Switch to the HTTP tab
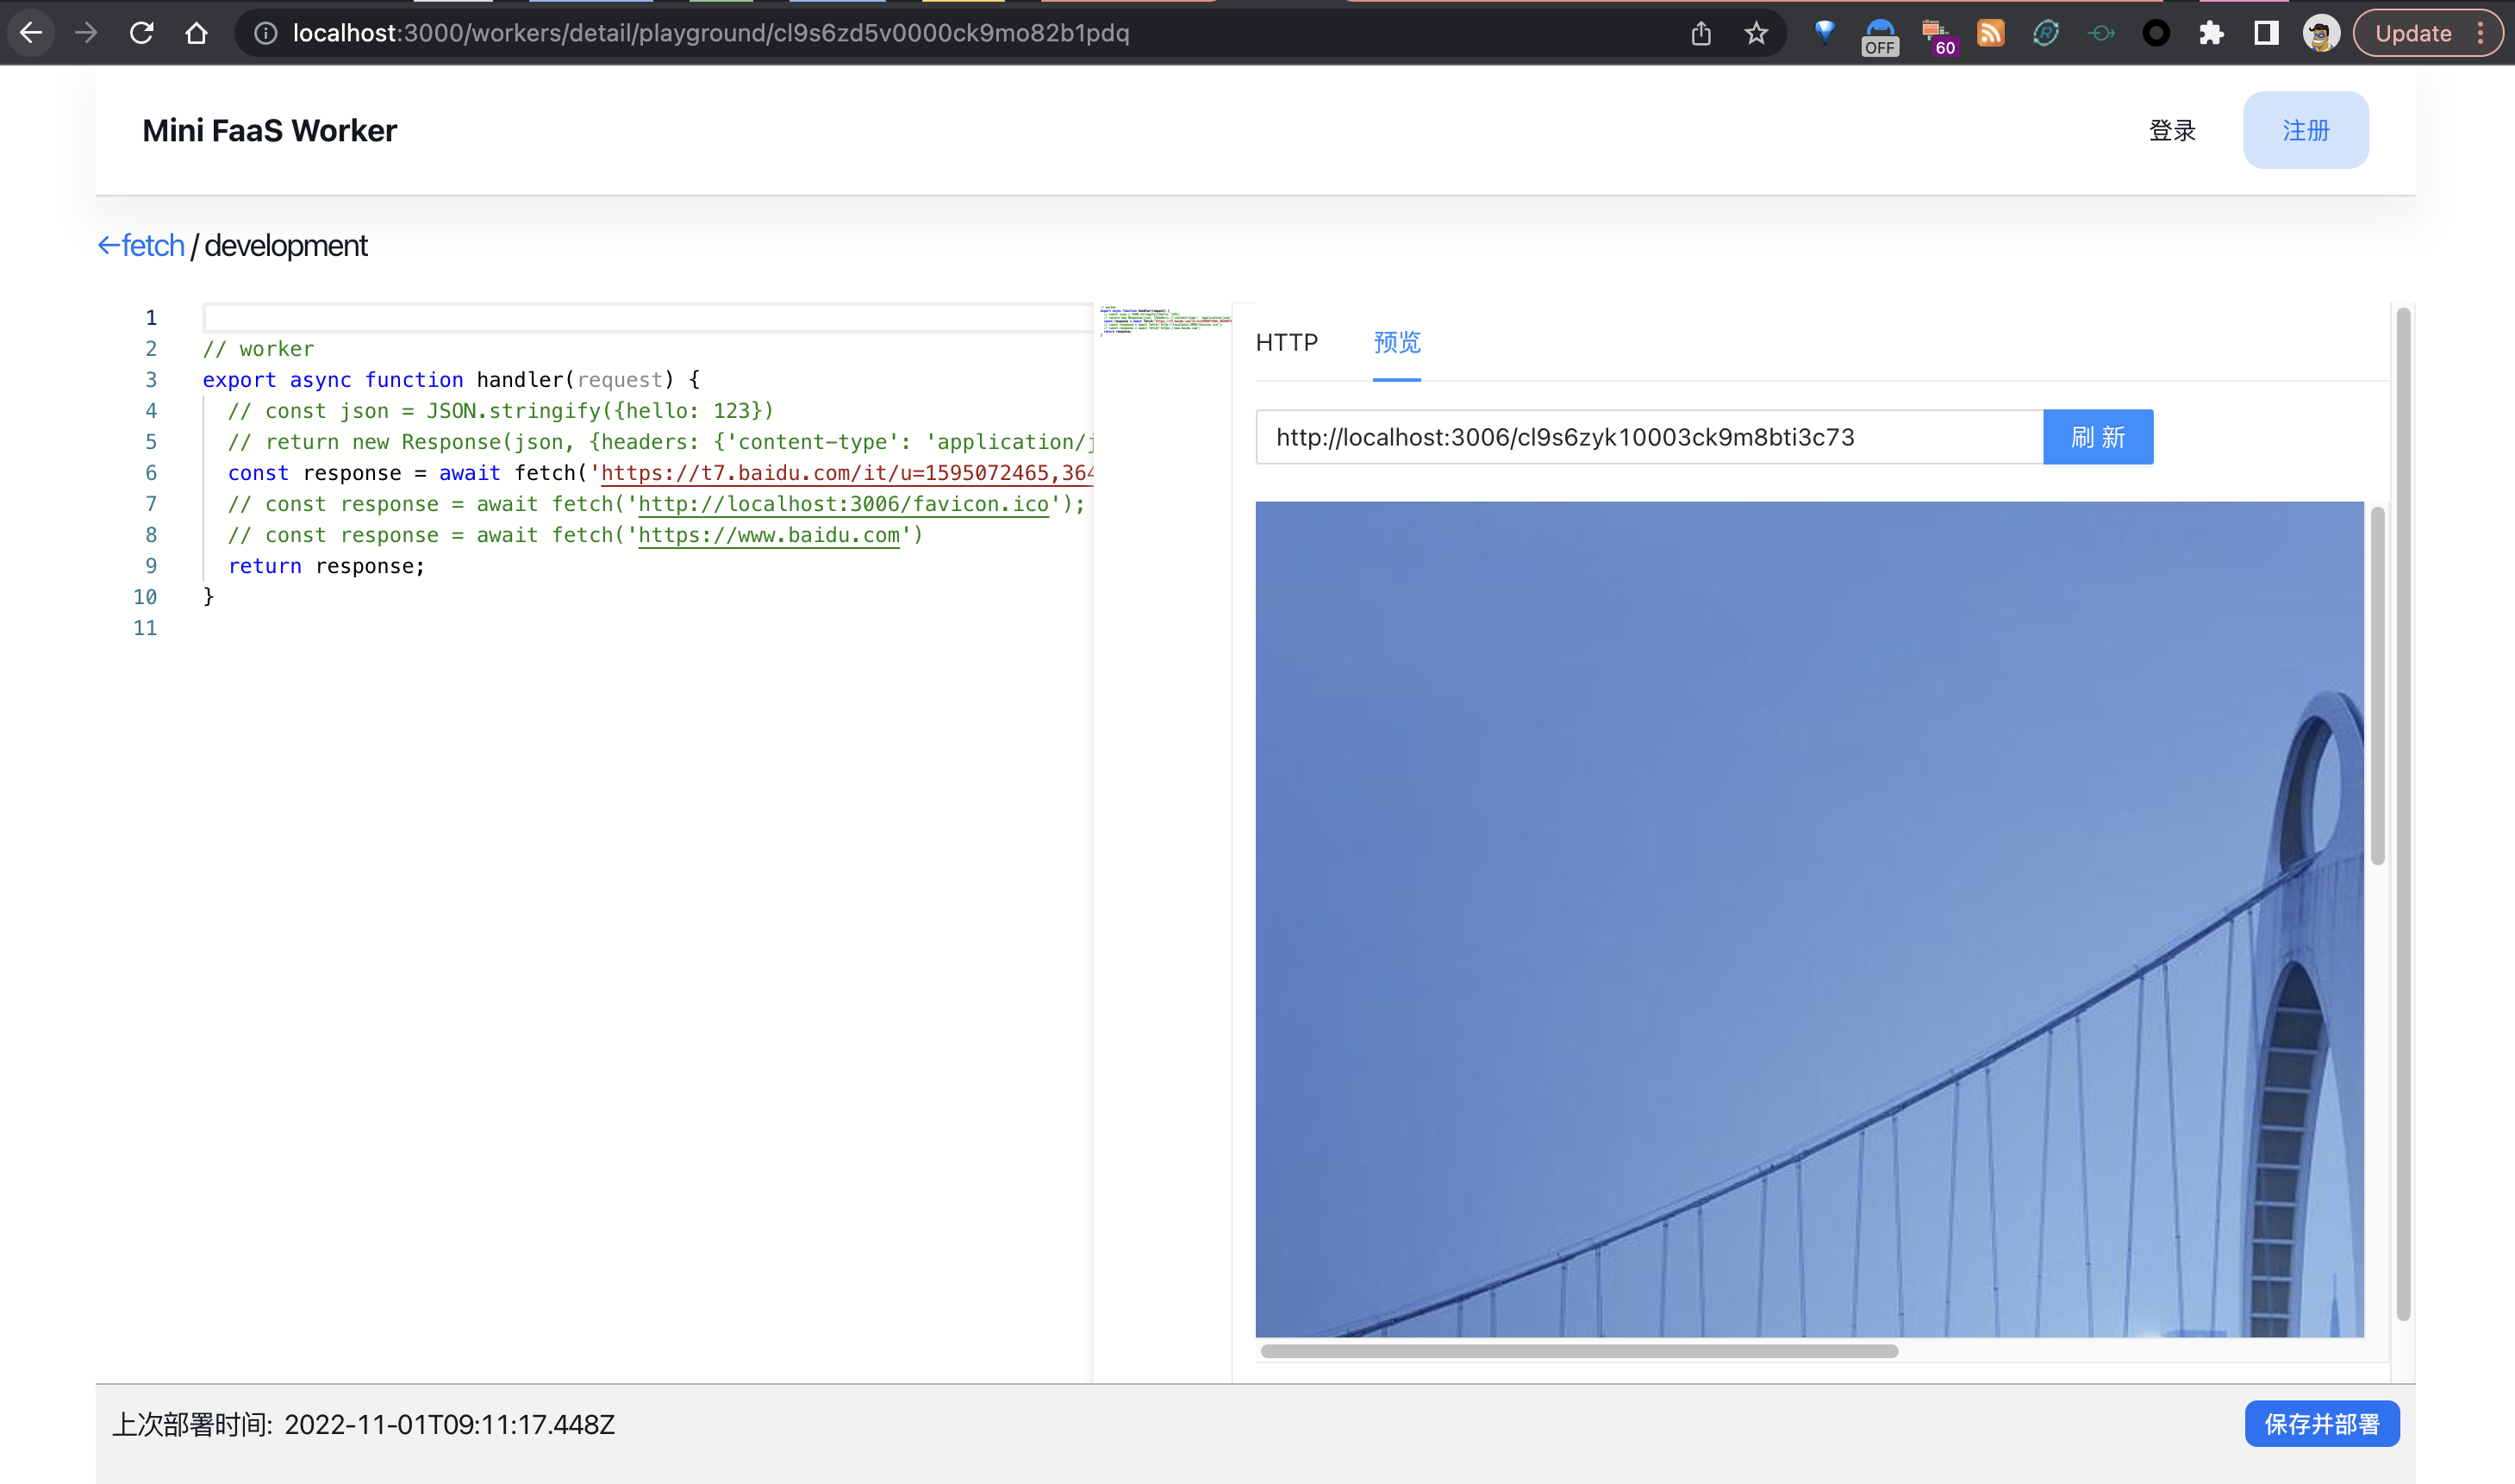The image size is (2515, 1484). (1286, 342)
